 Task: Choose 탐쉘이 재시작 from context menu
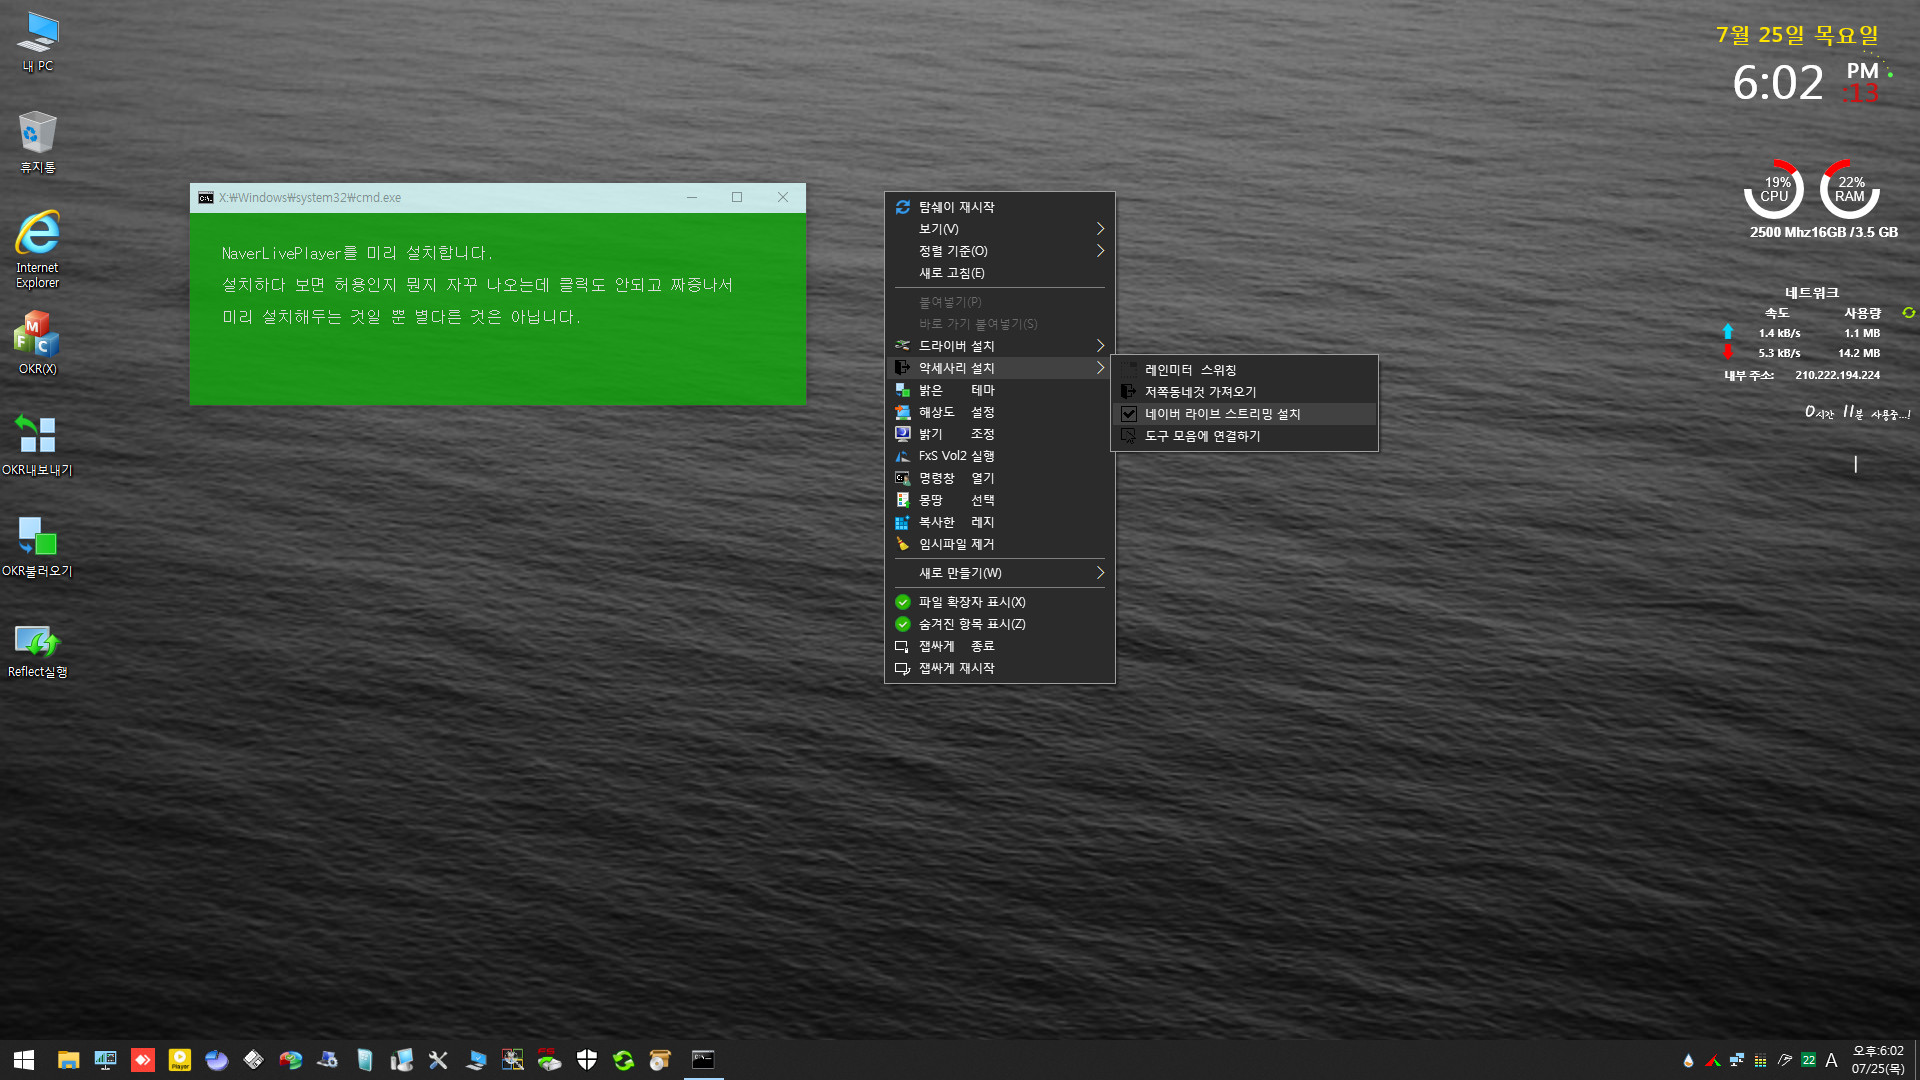pos(1000,207)
